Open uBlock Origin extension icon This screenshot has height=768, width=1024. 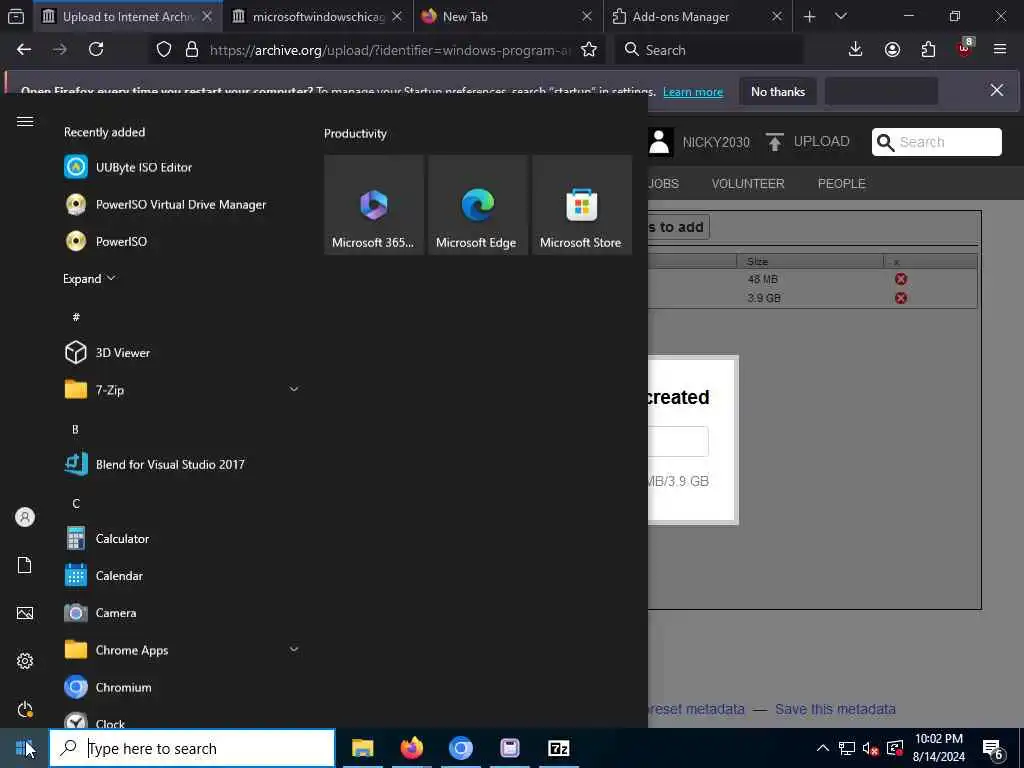[x=965, y=48]
